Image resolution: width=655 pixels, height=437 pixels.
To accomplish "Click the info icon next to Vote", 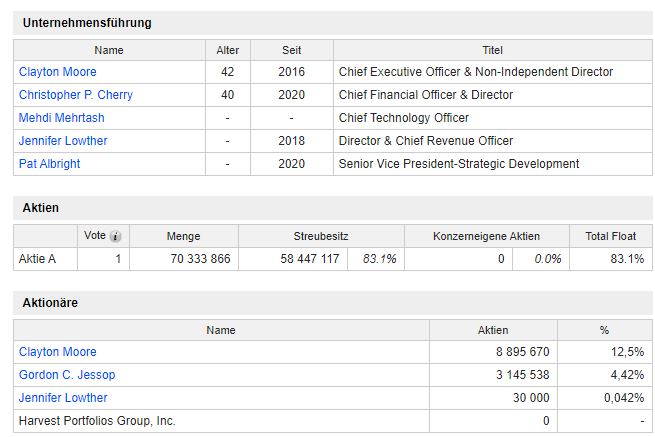I will pyautogui.click(x=116, y=236).
